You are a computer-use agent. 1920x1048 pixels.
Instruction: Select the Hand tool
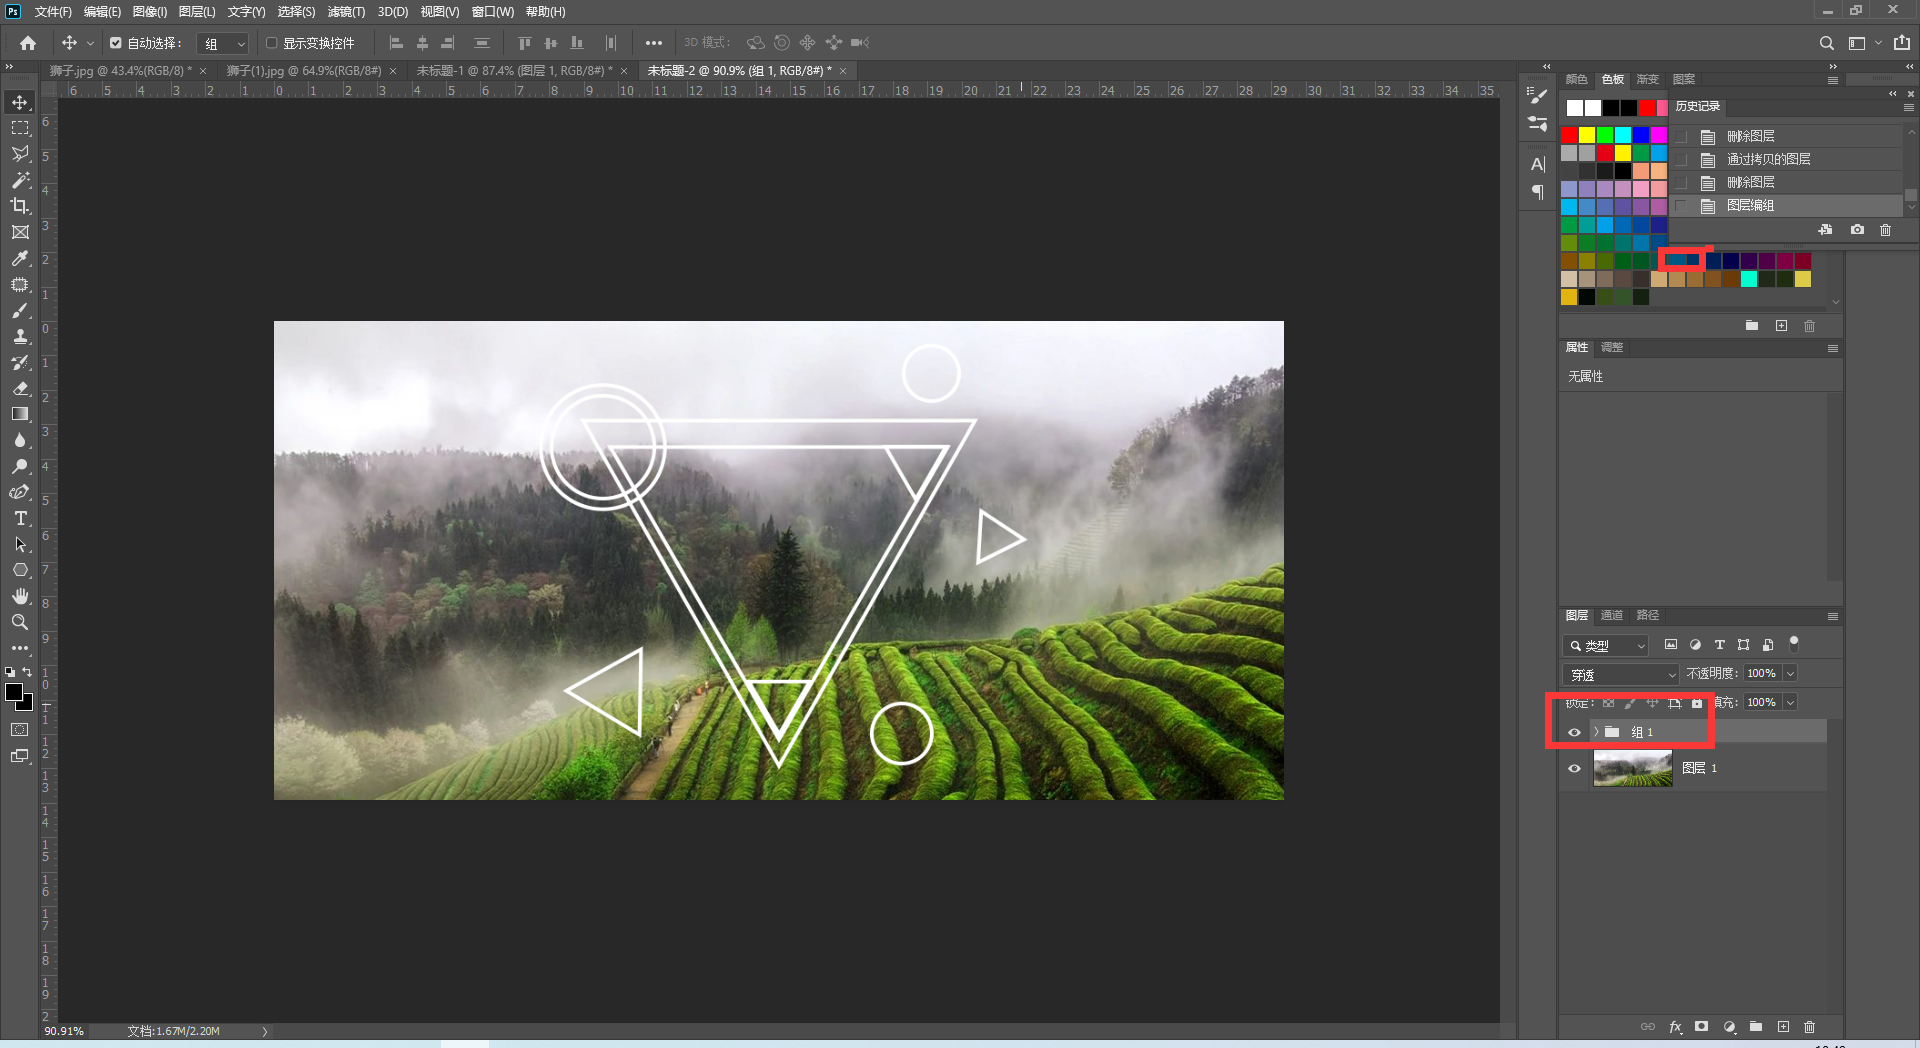pyautogui.click(x=20, y=596)
